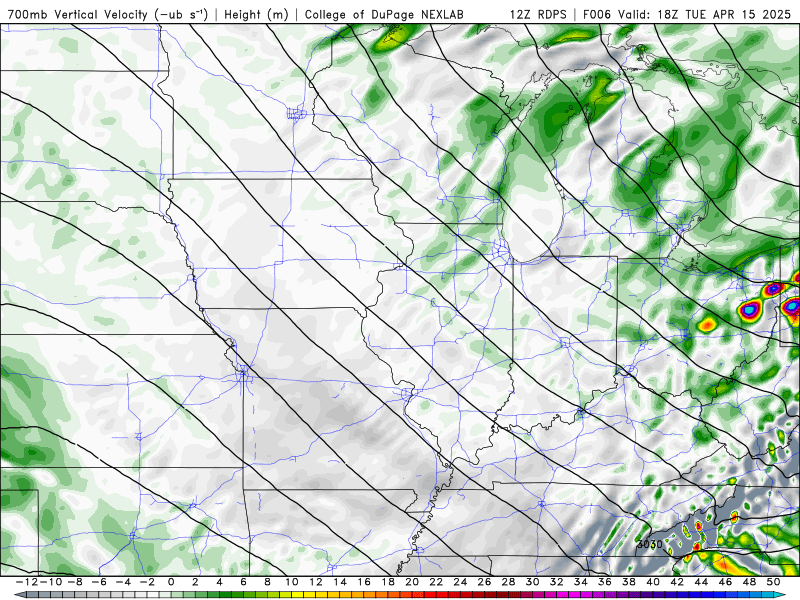Click the '44' value on the color scale
The width and height of the screenshot is (800, 600).
(701, 582)
